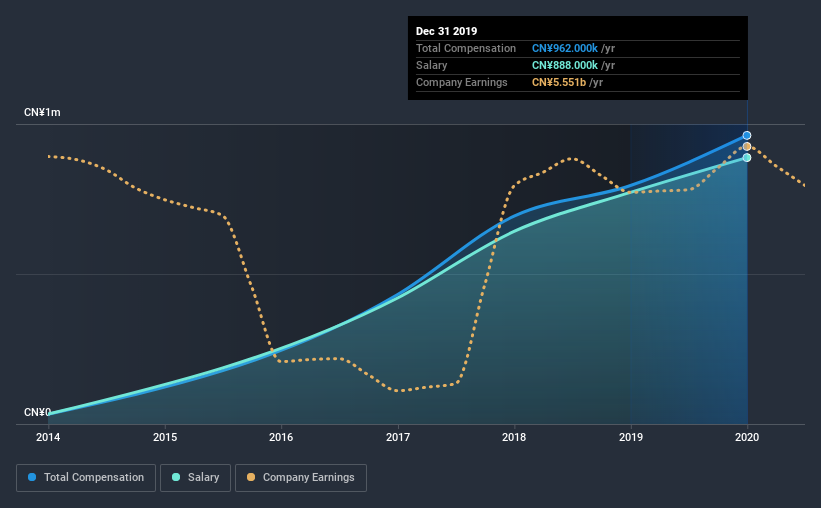Toggle the Salary legend button
Screen dimensions: 821x508
[195, 478]
